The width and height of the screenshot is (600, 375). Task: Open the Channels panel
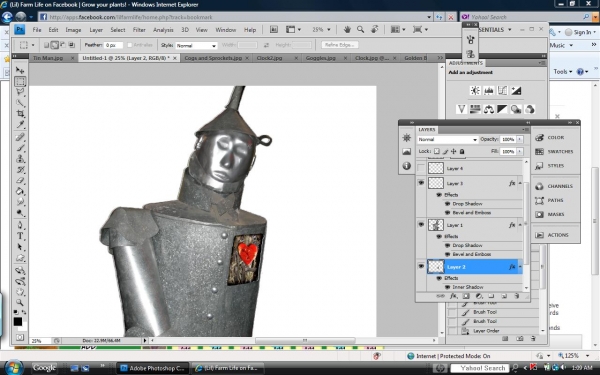555,186
